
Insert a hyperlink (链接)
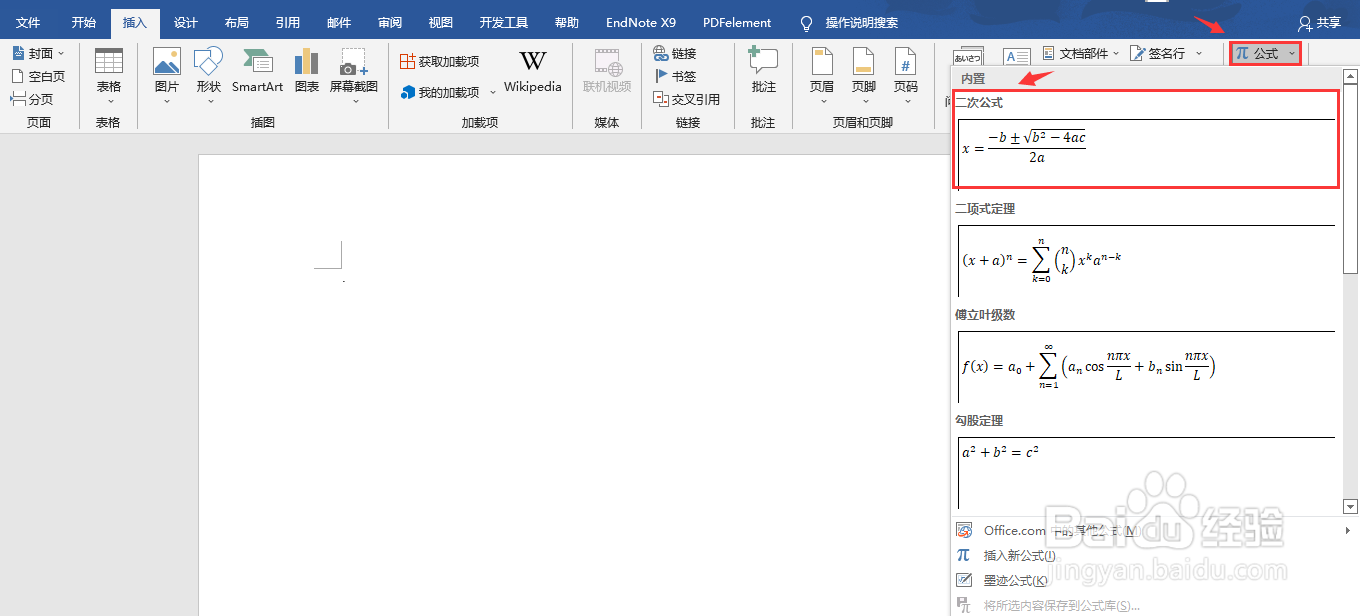coord(675,53)
